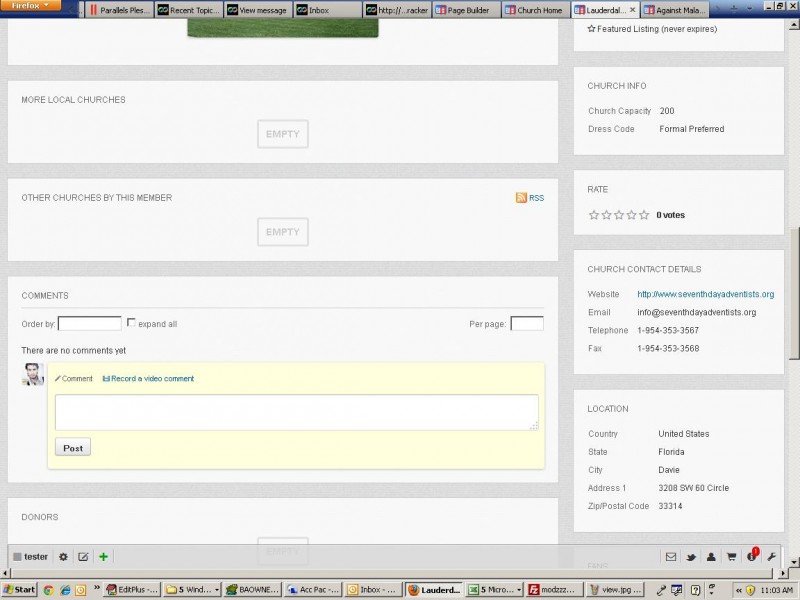Switch to the Page Builder tab

(466, 10)
